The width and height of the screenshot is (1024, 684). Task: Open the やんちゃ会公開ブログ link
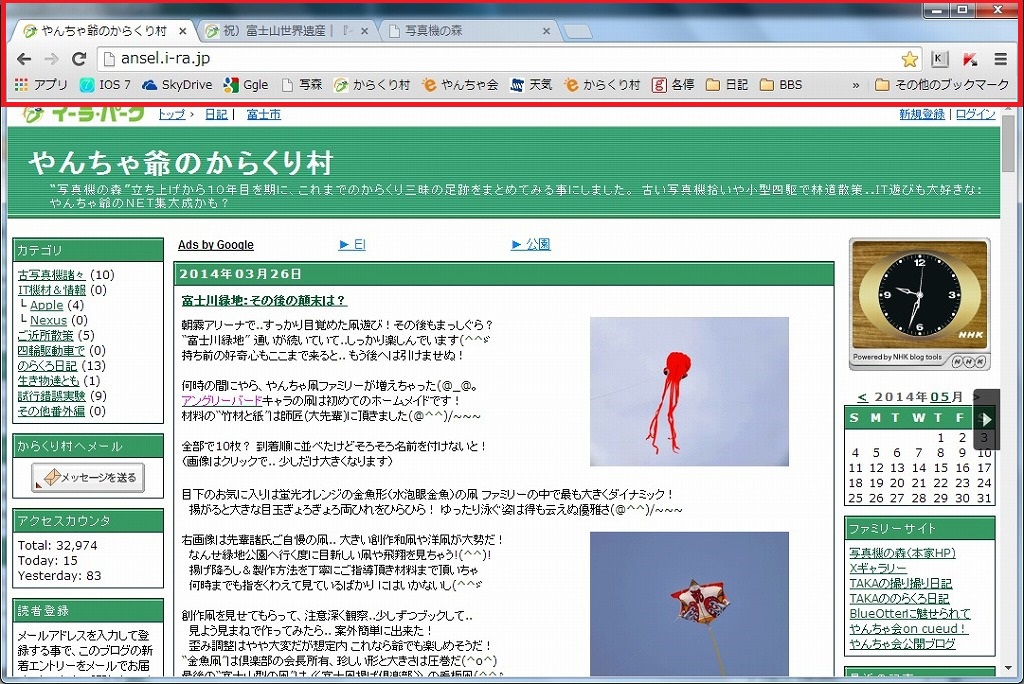902,643
